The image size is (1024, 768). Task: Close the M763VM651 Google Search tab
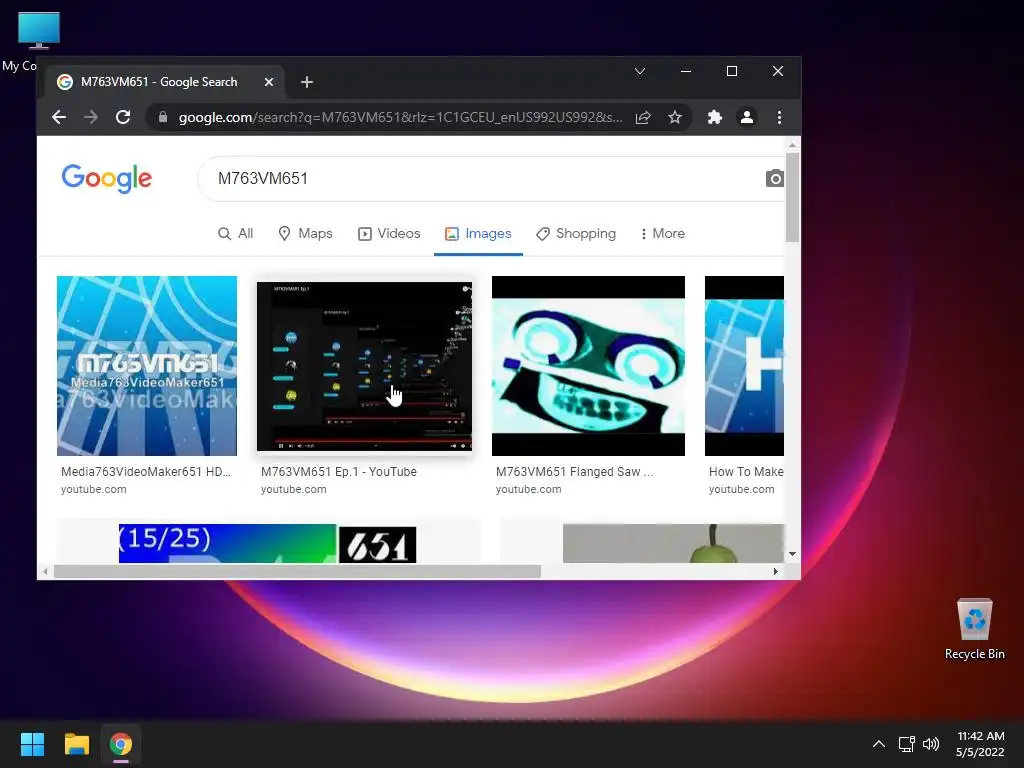[x=268, y=82]
